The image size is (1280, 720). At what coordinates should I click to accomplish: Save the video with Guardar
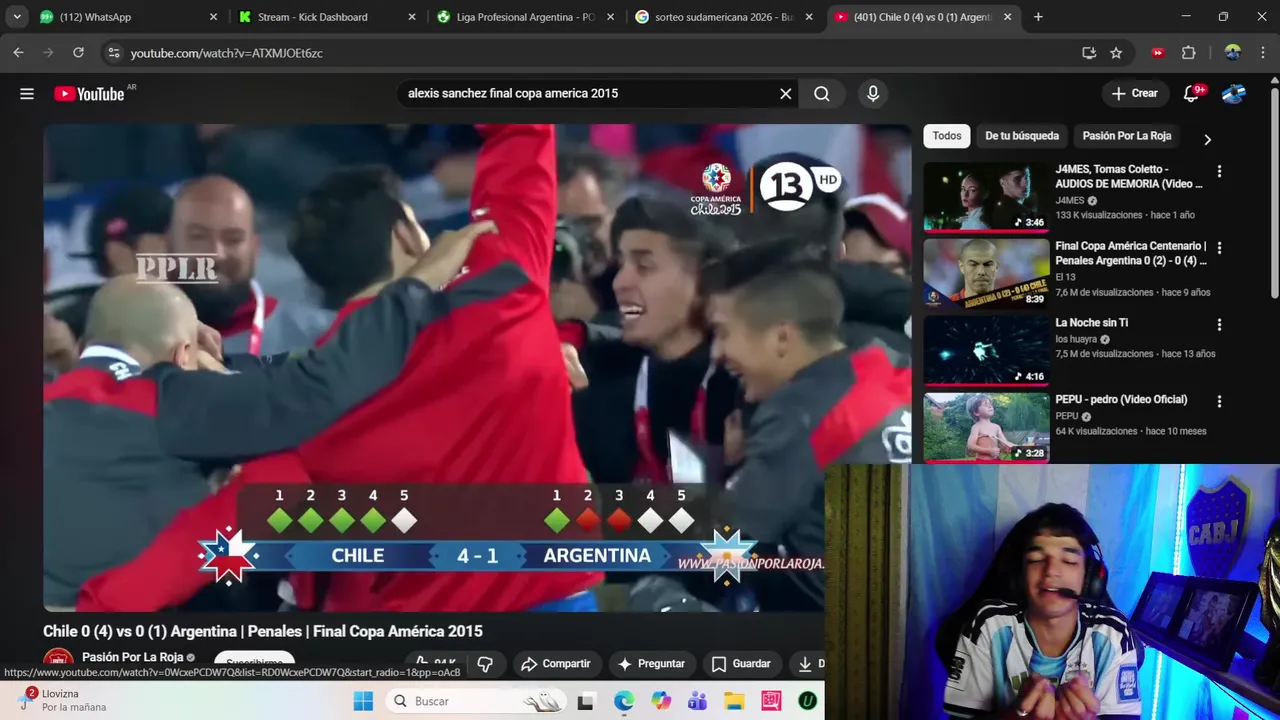pos(741,663)
